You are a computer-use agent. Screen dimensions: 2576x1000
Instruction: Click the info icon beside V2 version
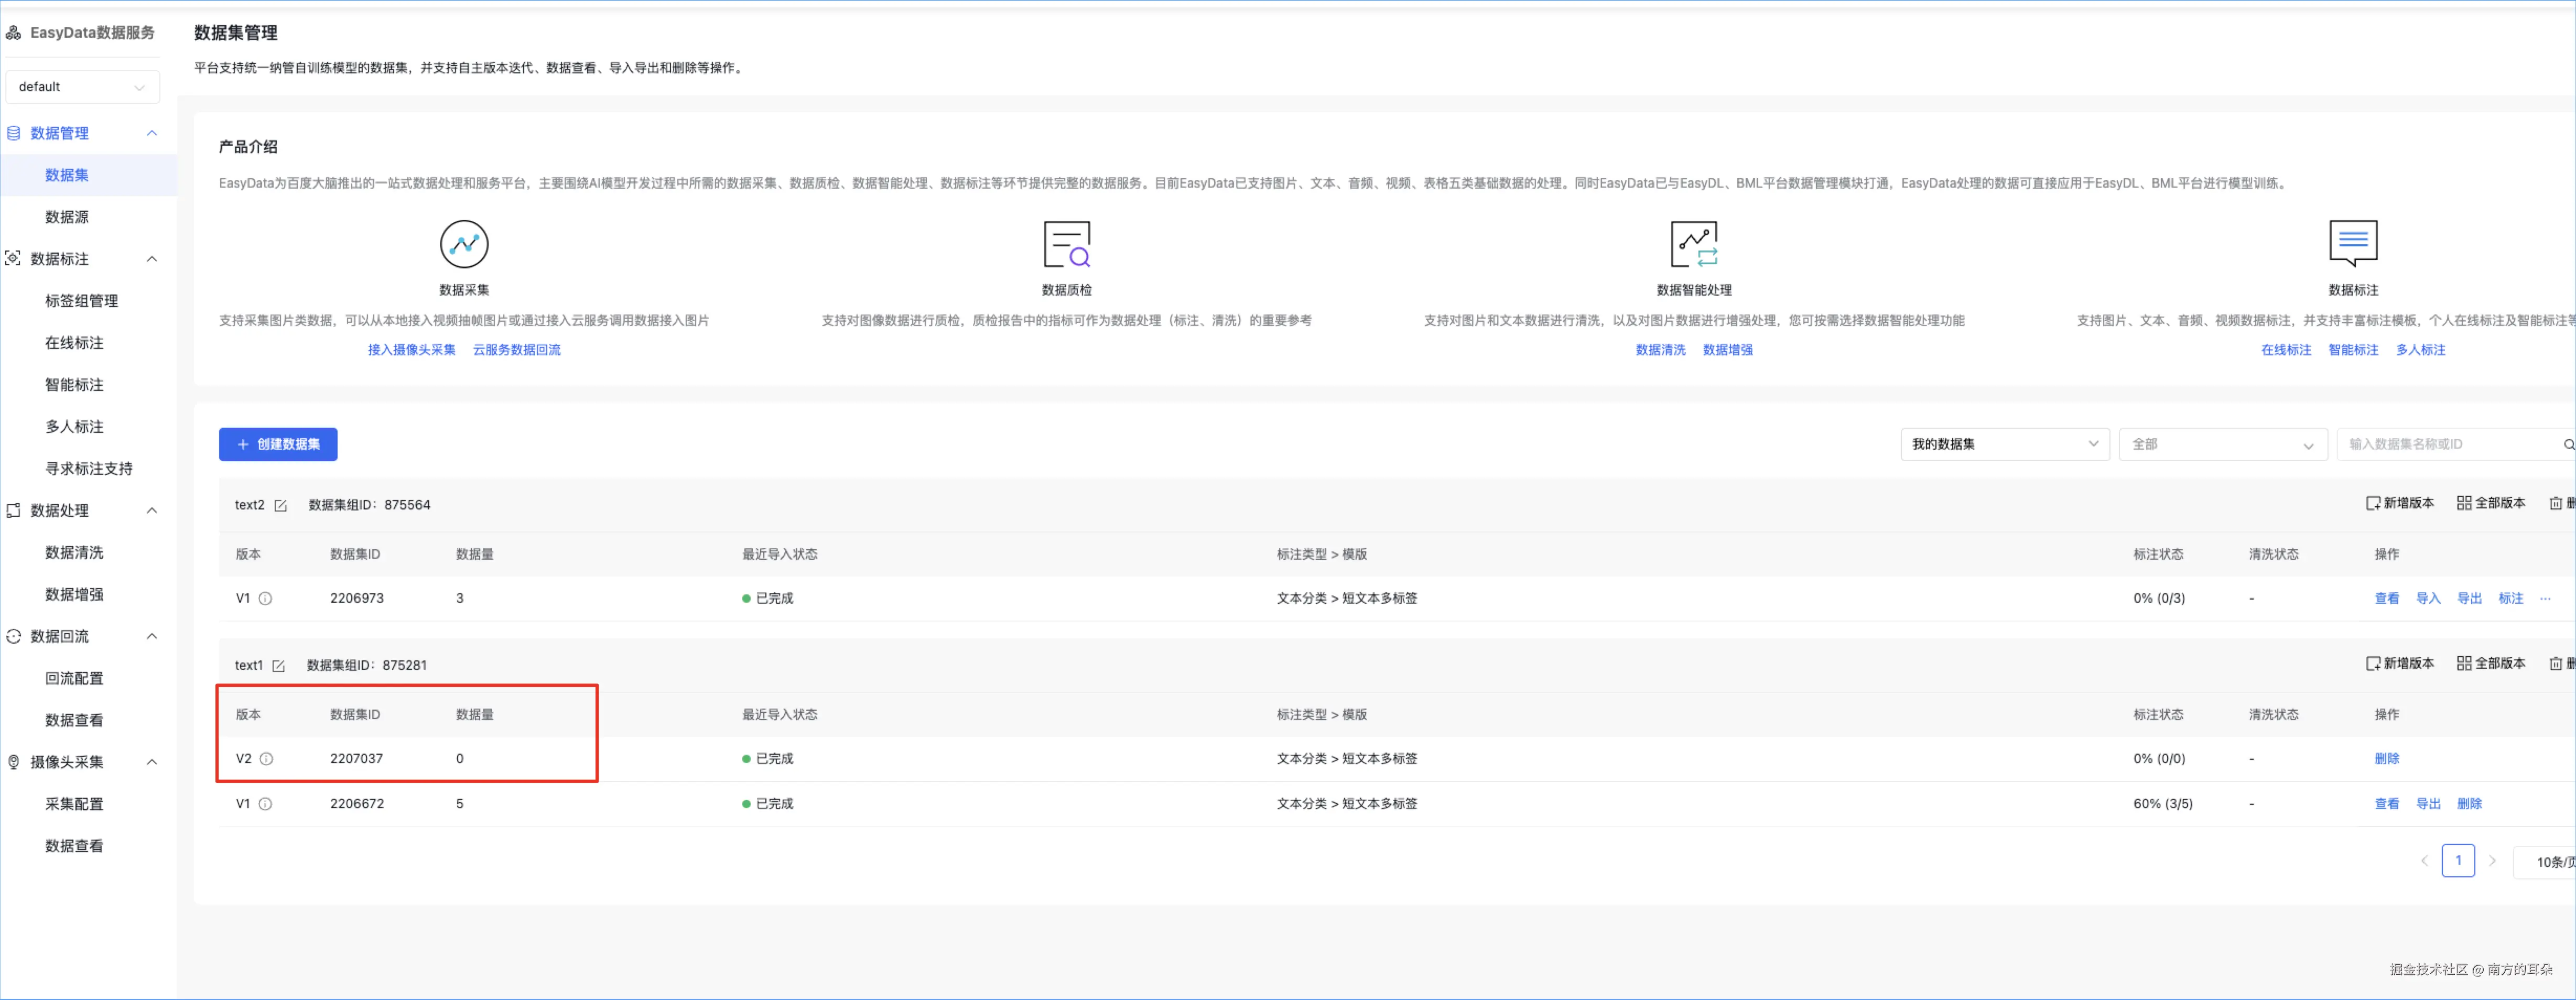pos(266,759)
